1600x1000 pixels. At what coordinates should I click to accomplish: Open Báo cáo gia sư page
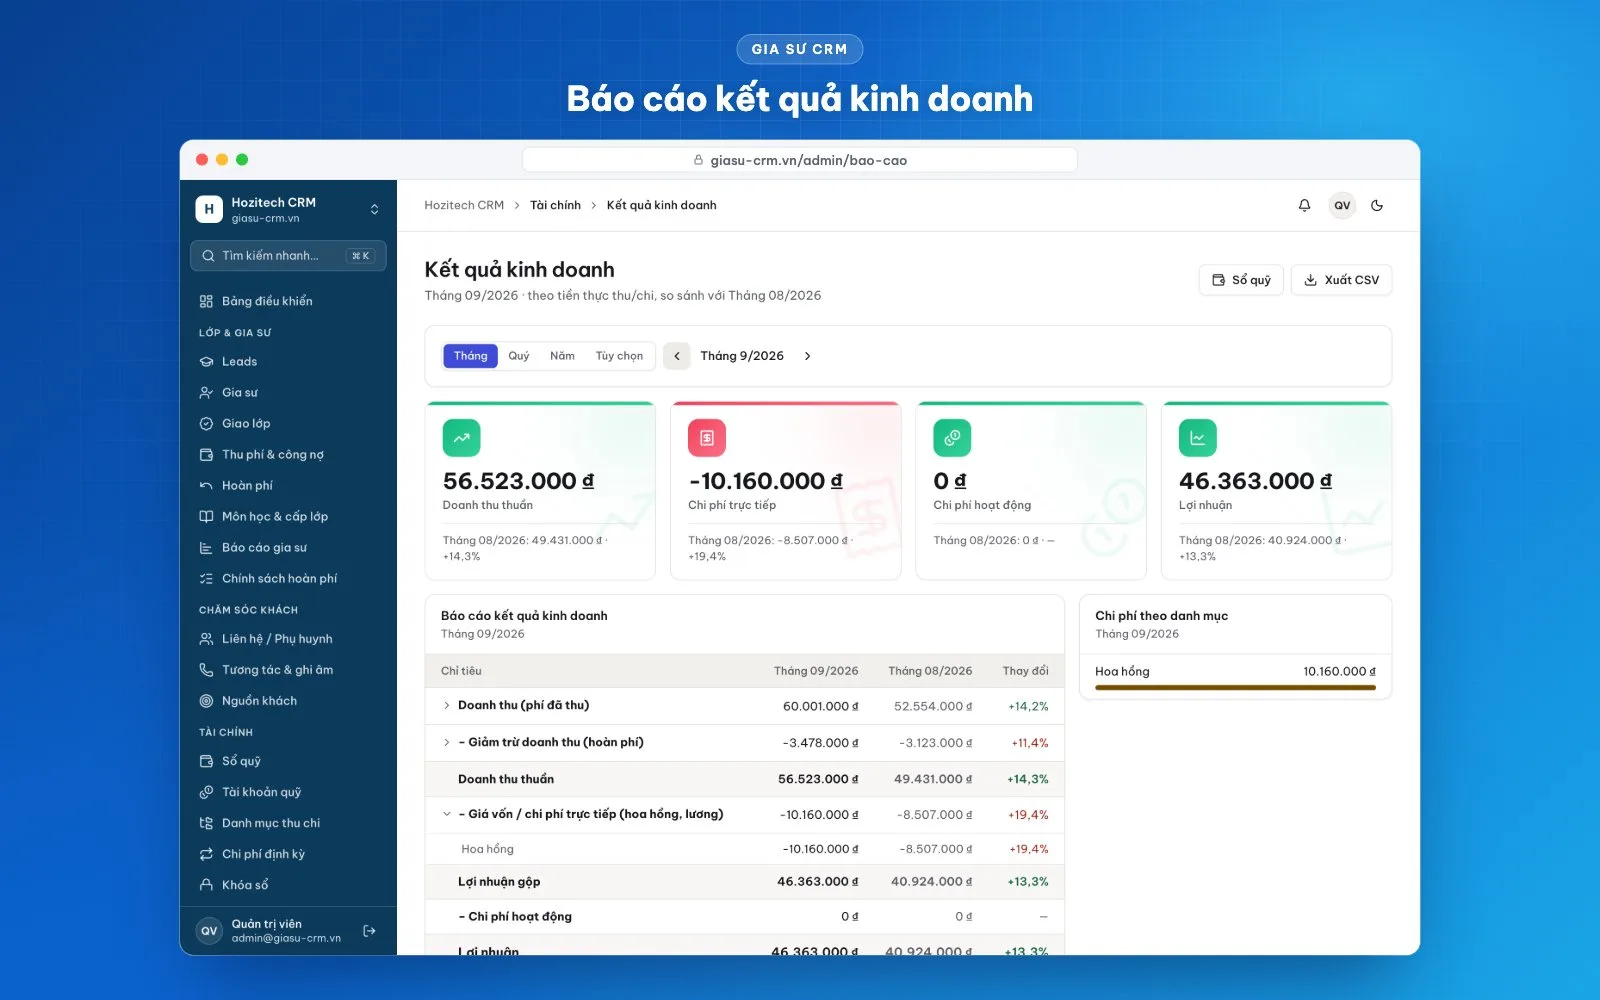click(288, 548)
